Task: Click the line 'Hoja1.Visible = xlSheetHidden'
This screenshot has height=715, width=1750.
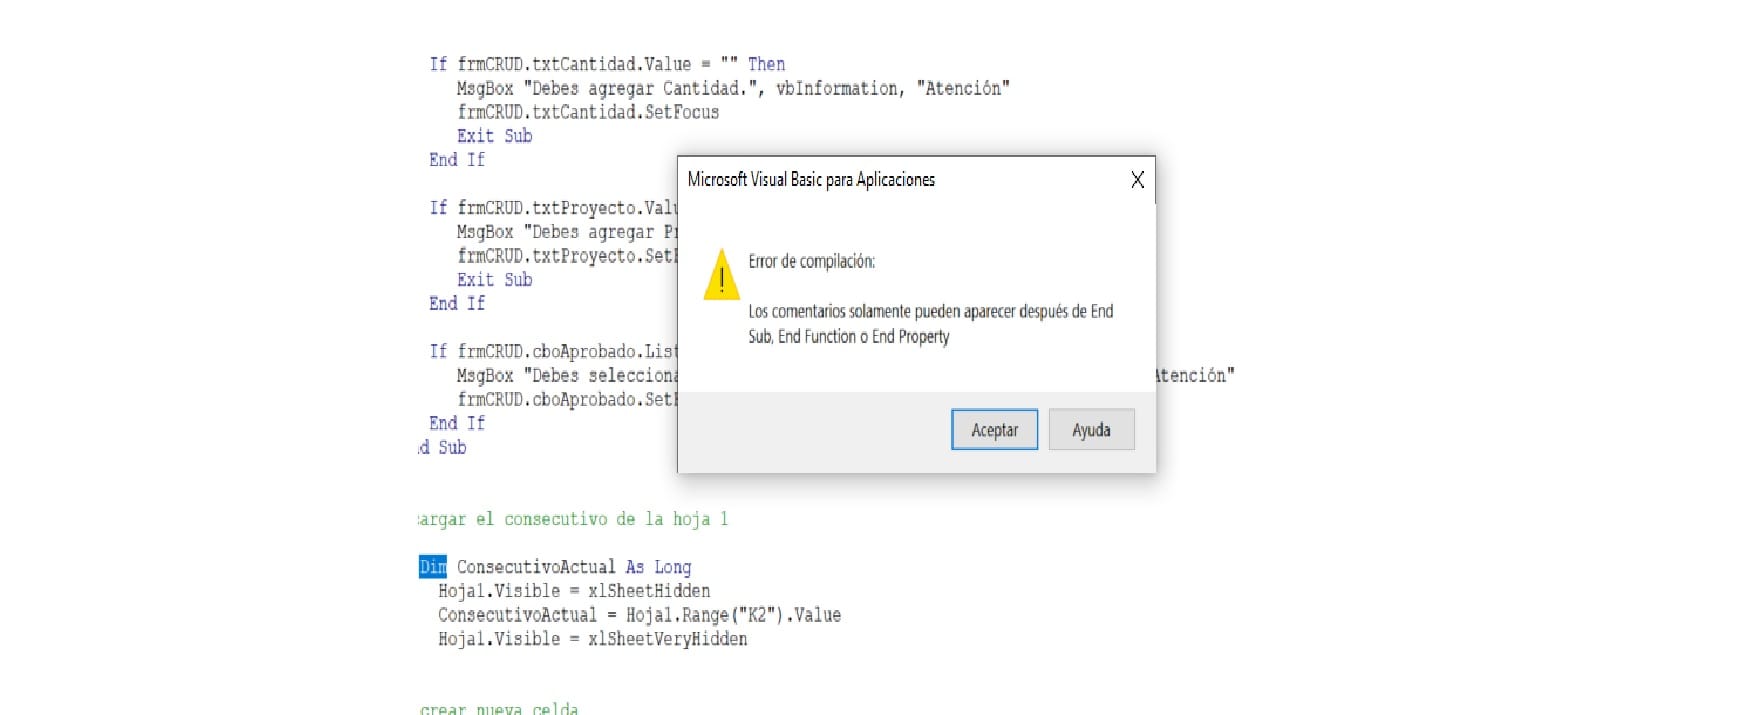Action: tap(573, 591)
